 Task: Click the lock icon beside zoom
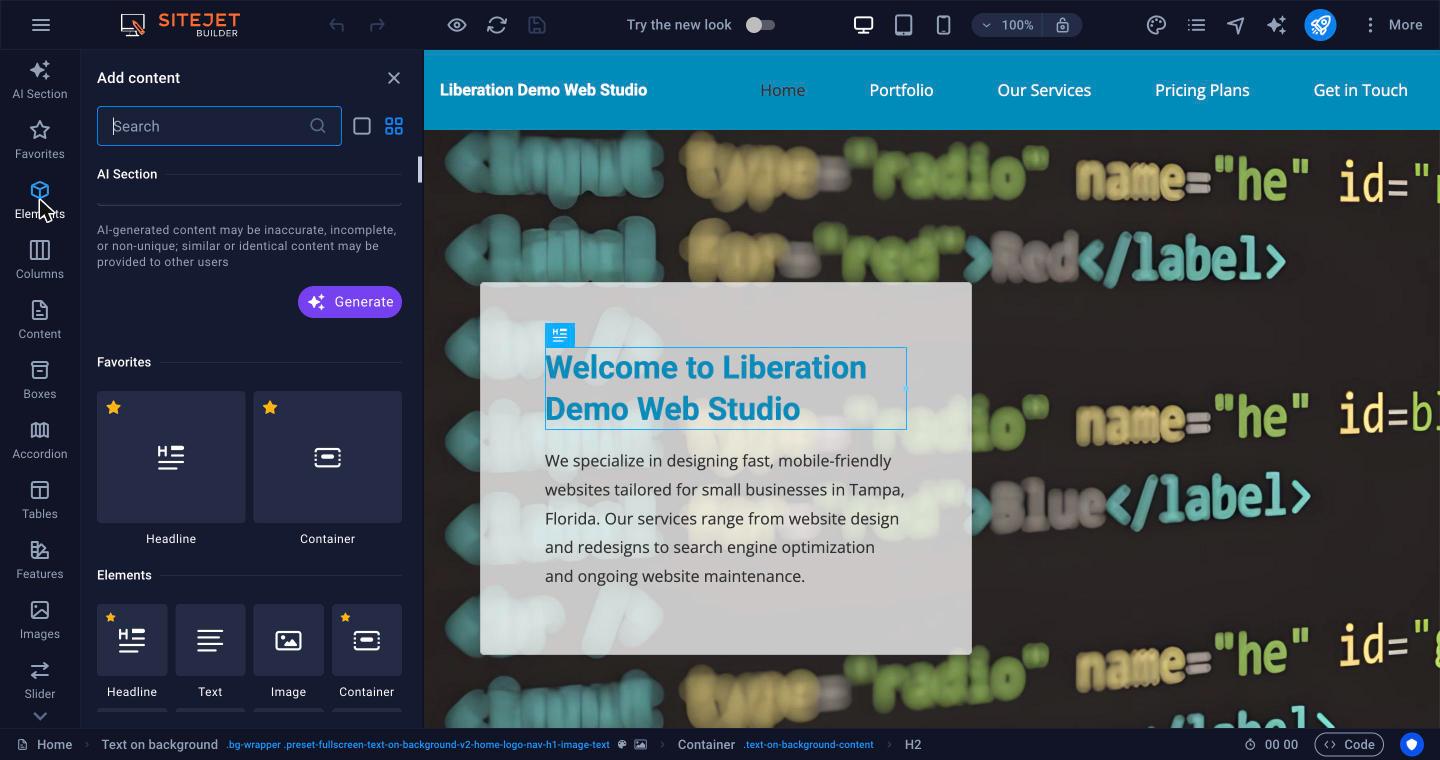[x=1063, y=25]
